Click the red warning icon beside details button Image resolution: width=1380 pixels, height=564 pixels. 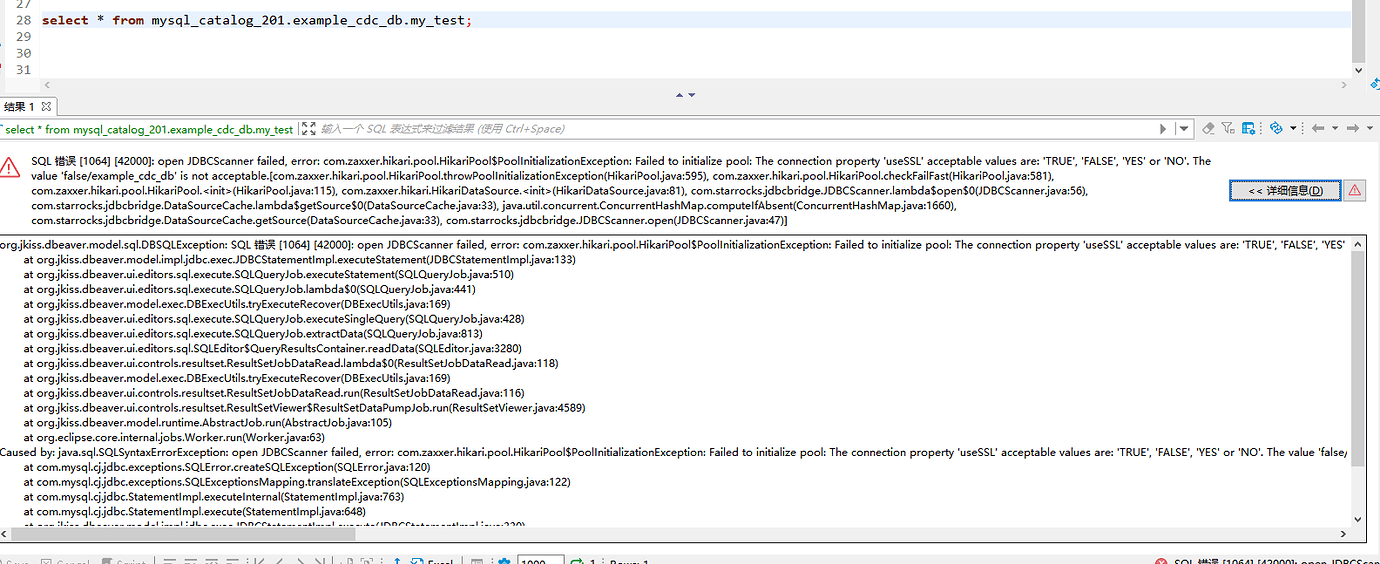(1355, 190)
